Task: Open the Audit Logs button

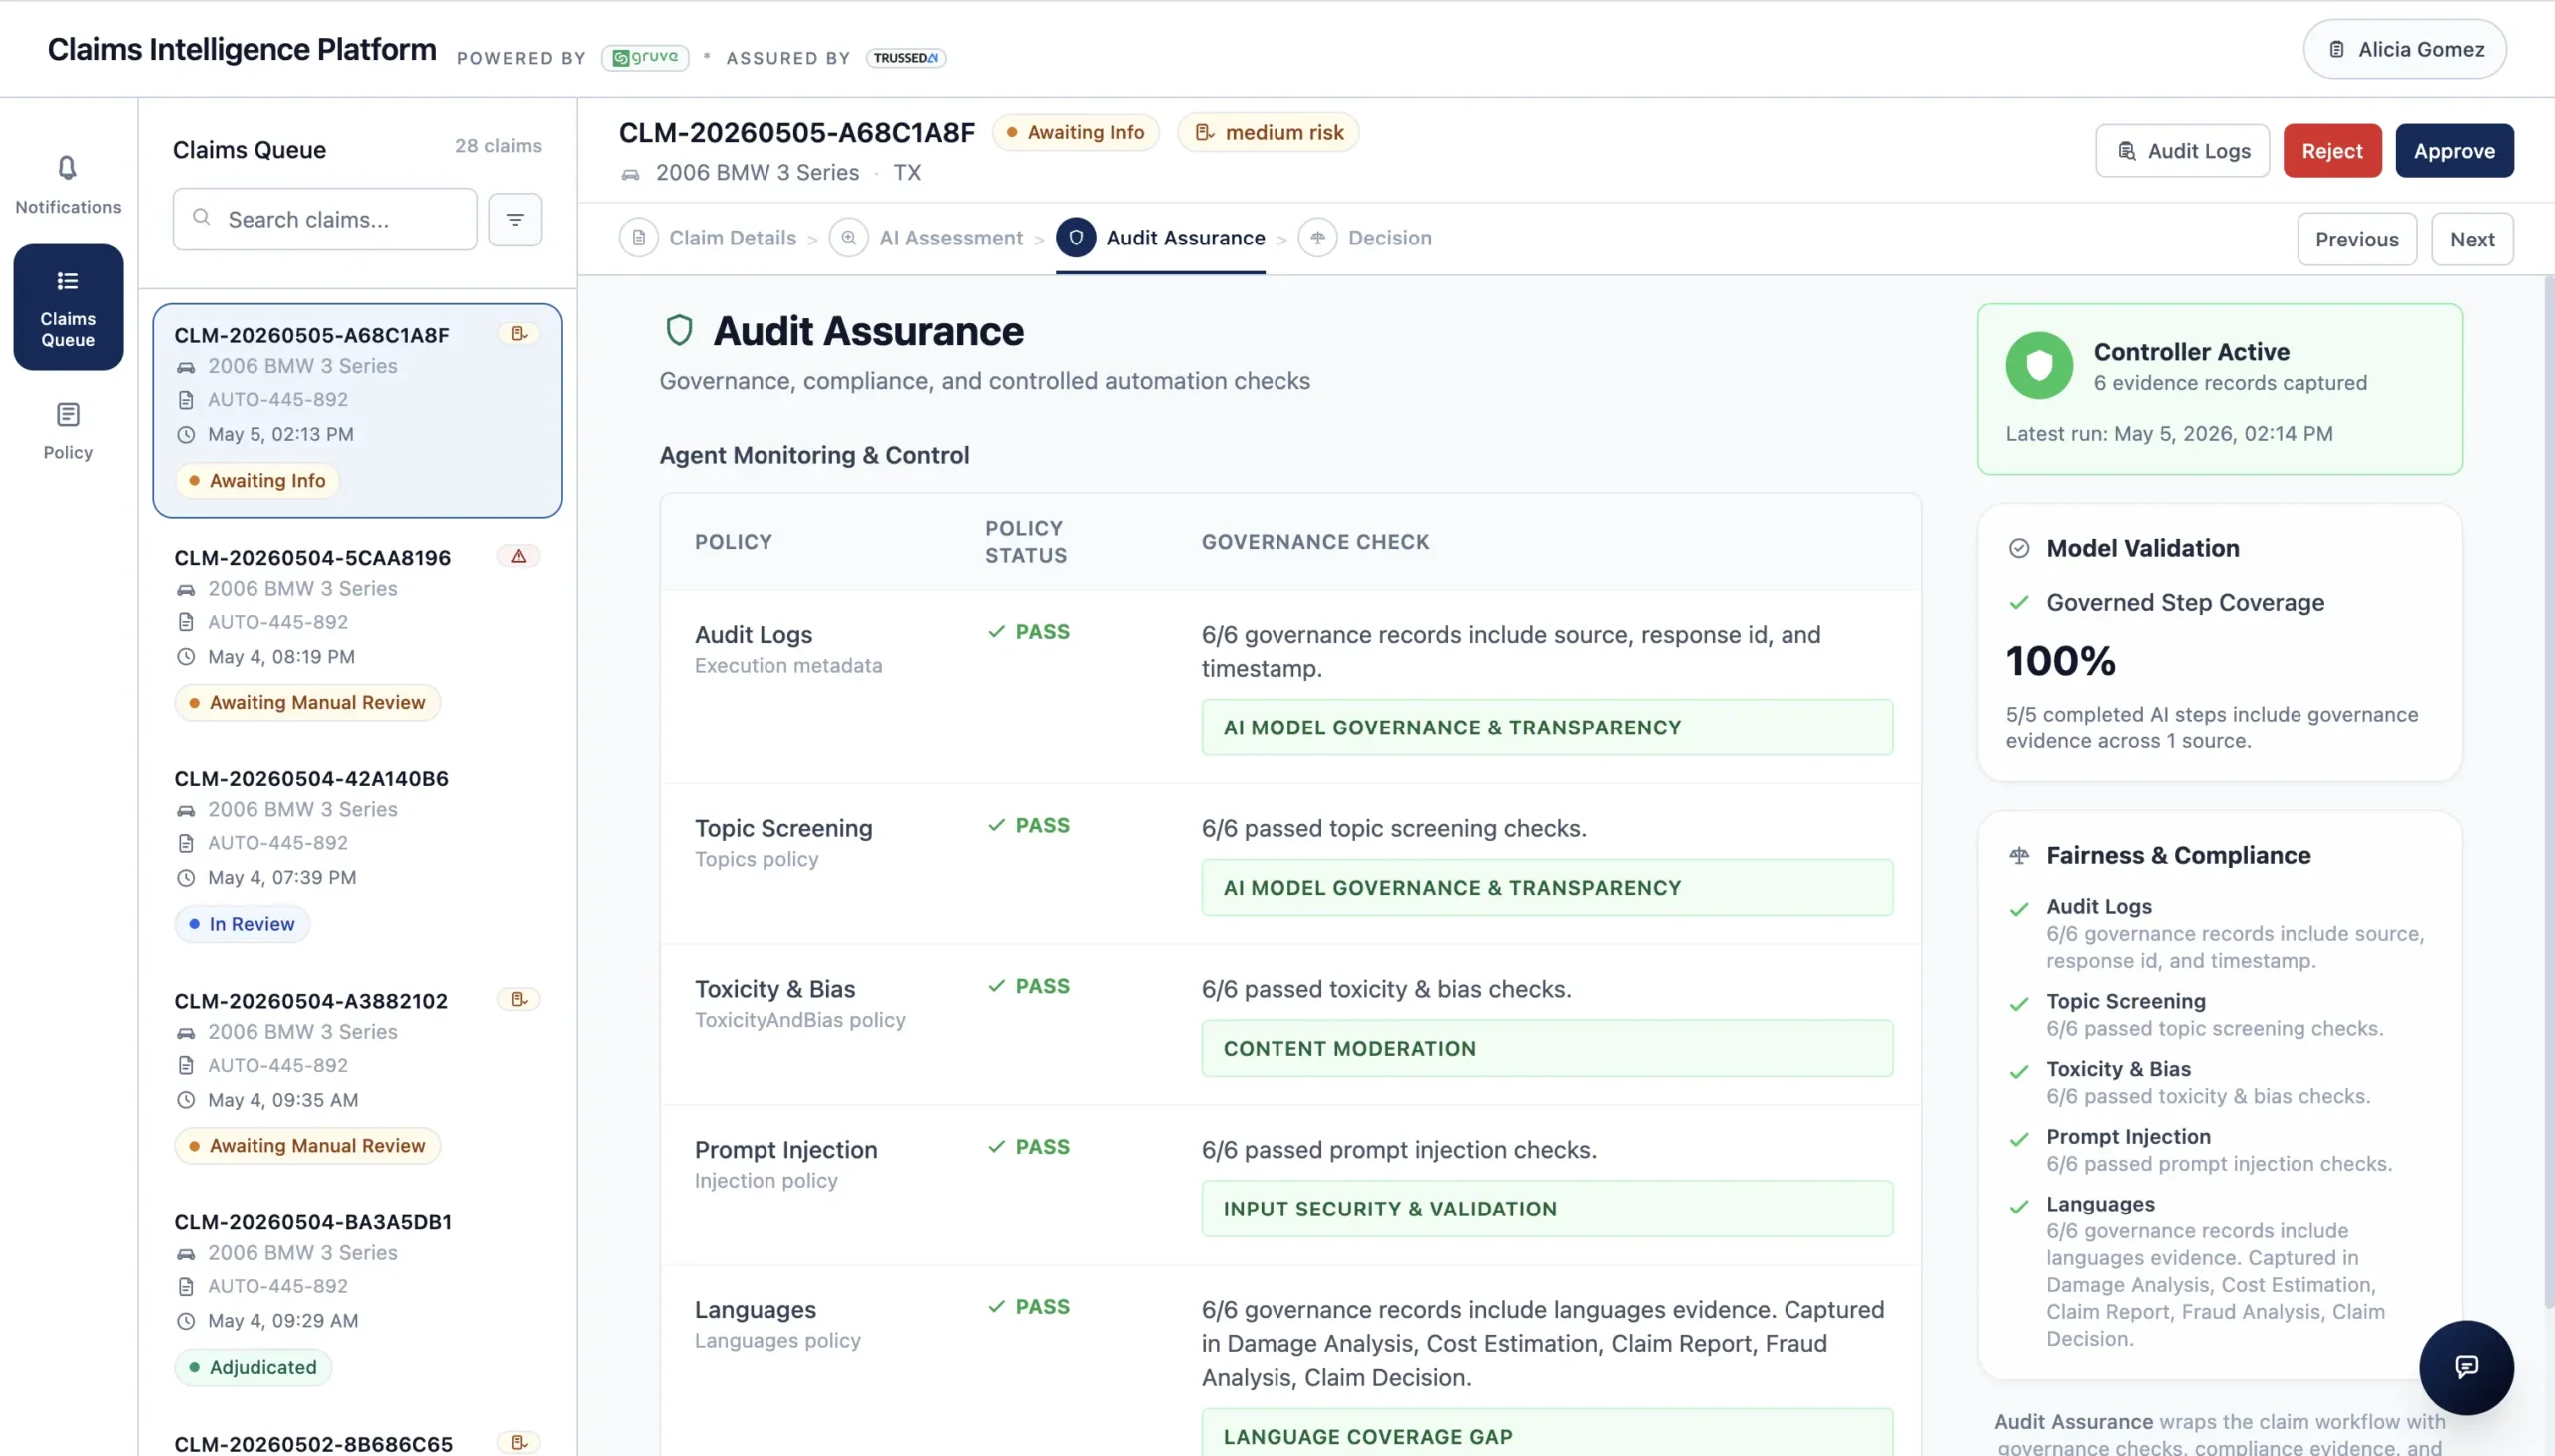Action: pyautogui.click(x=2182, y=150)
